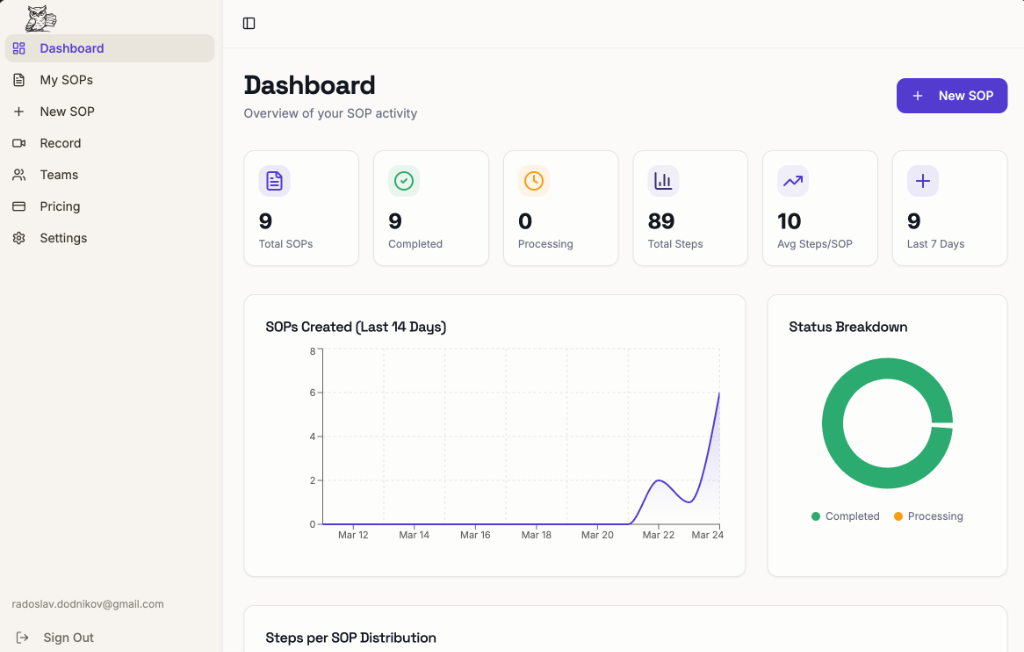
Task: Click the fox logo at top of sidebar
Action: (38, 18)
